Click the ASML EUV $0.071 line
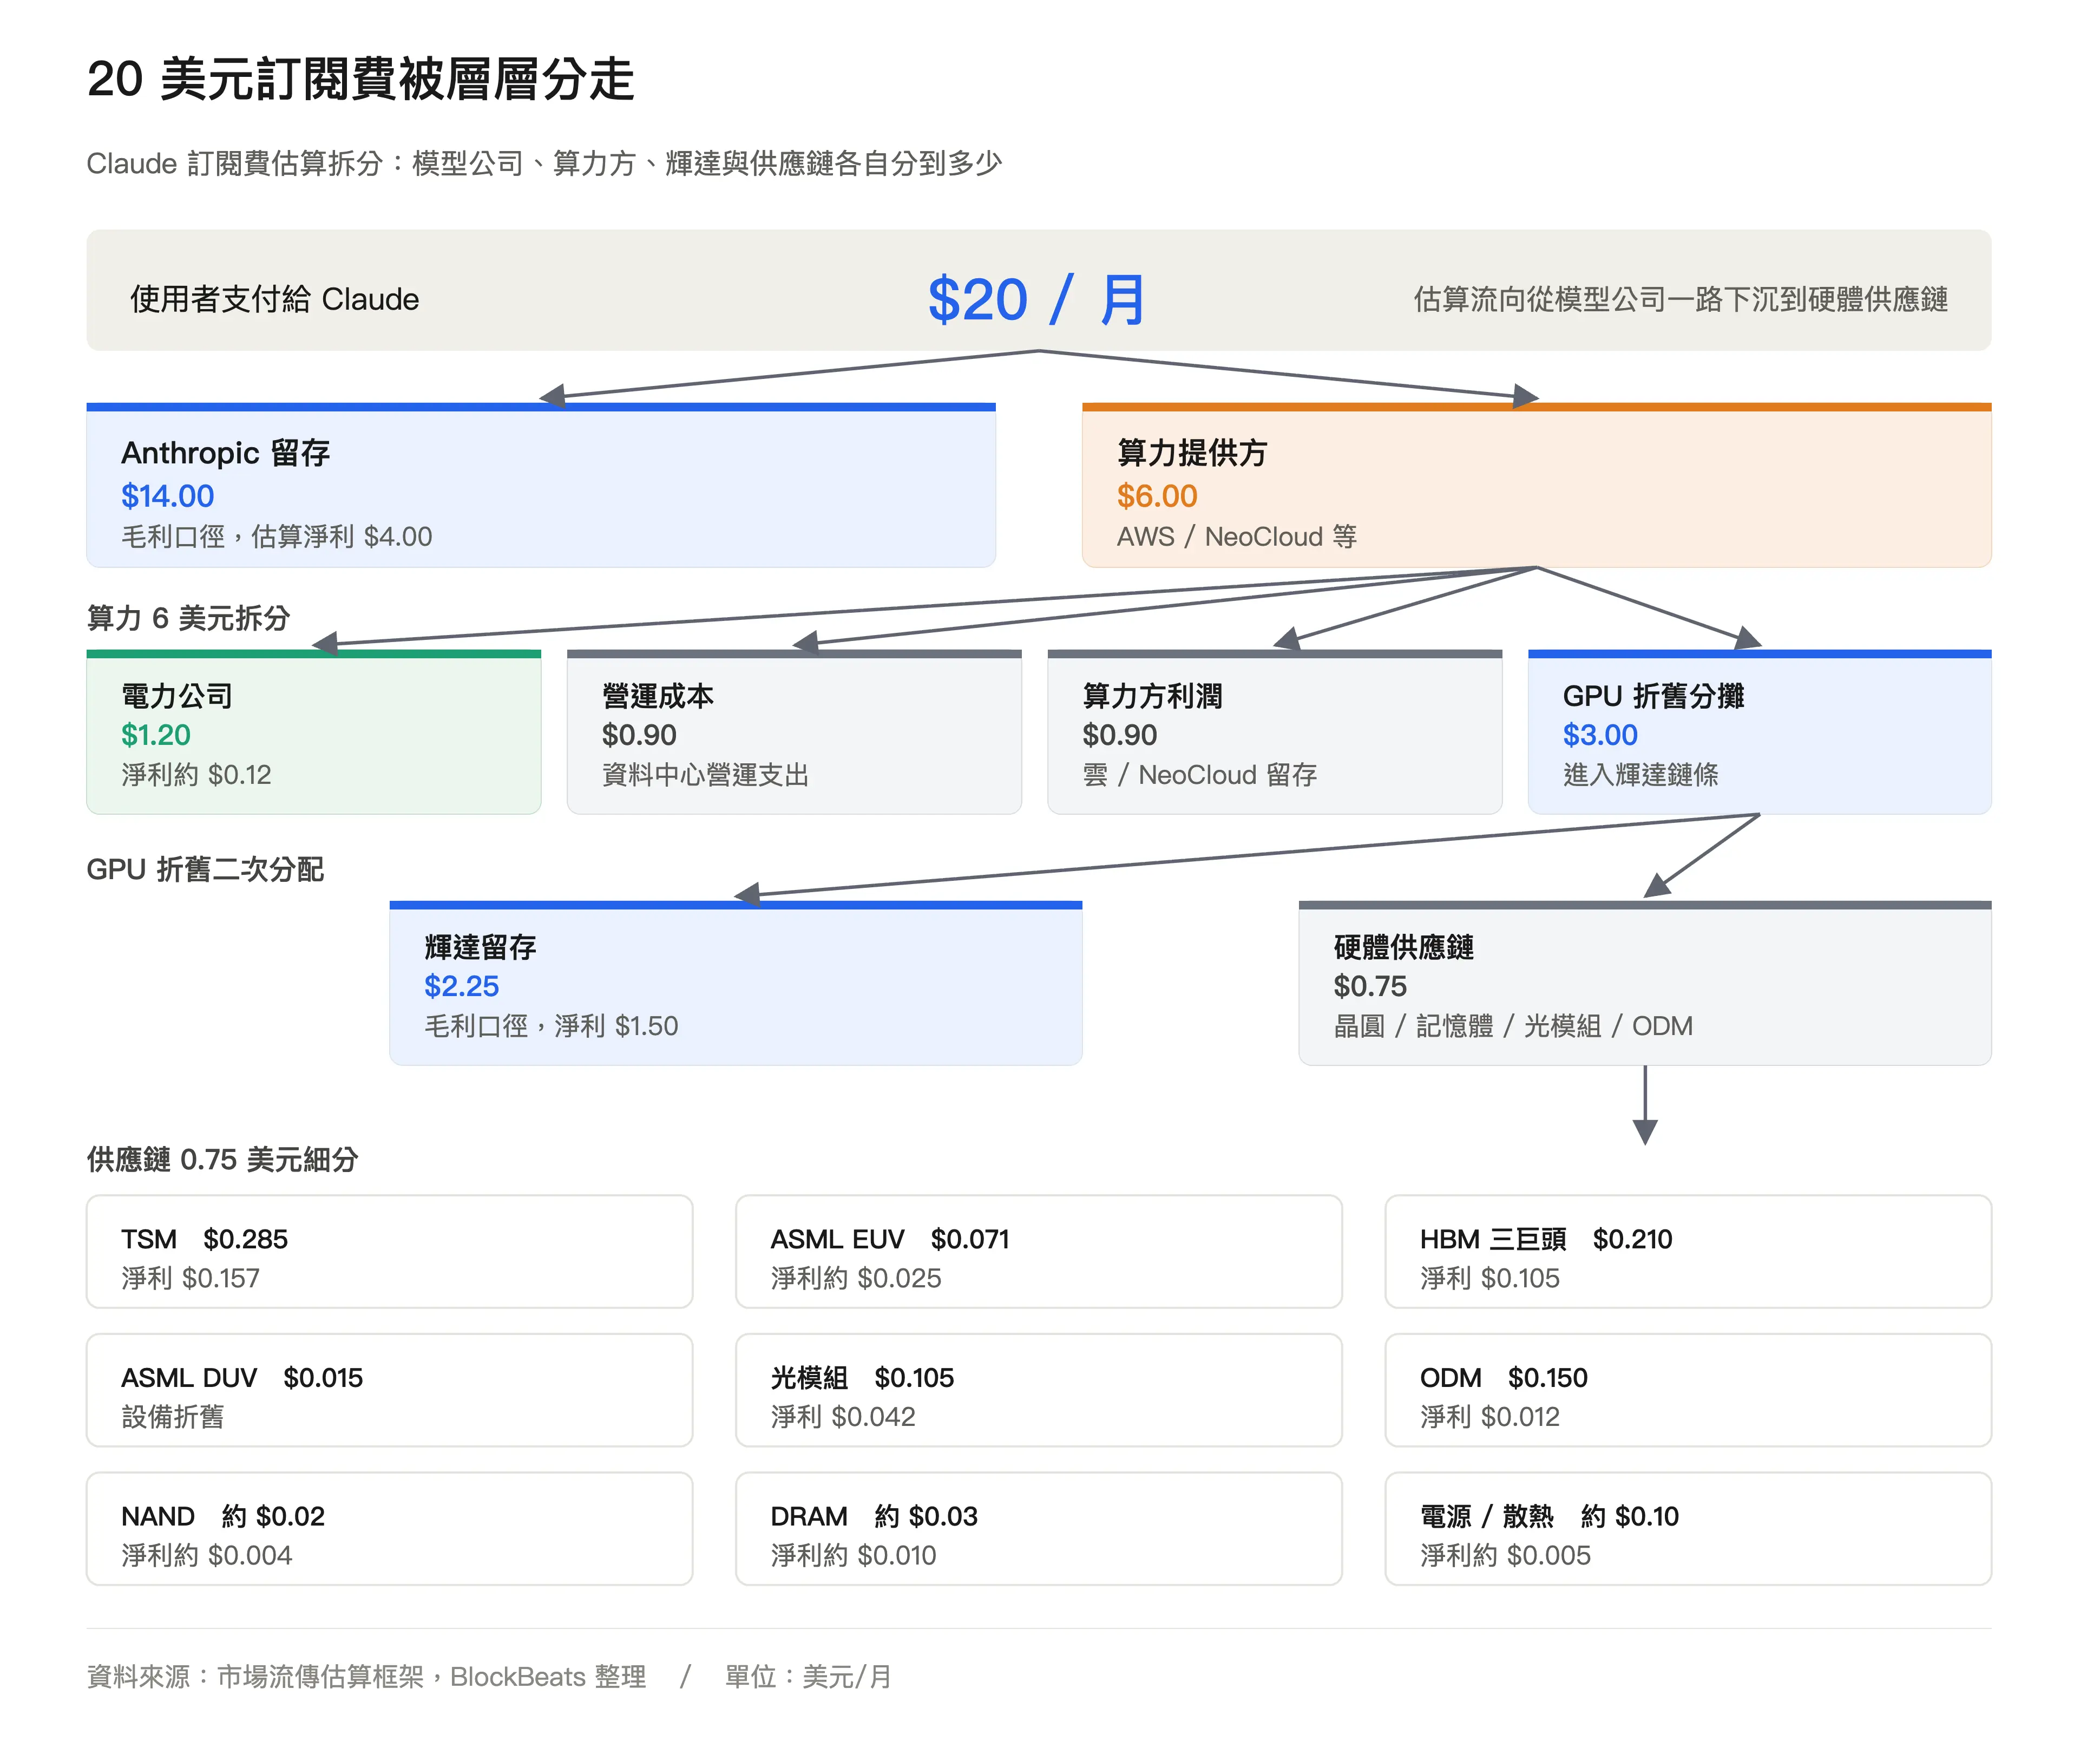The height and width of the screenshot is (1754, 2100). pos(890,1239)
